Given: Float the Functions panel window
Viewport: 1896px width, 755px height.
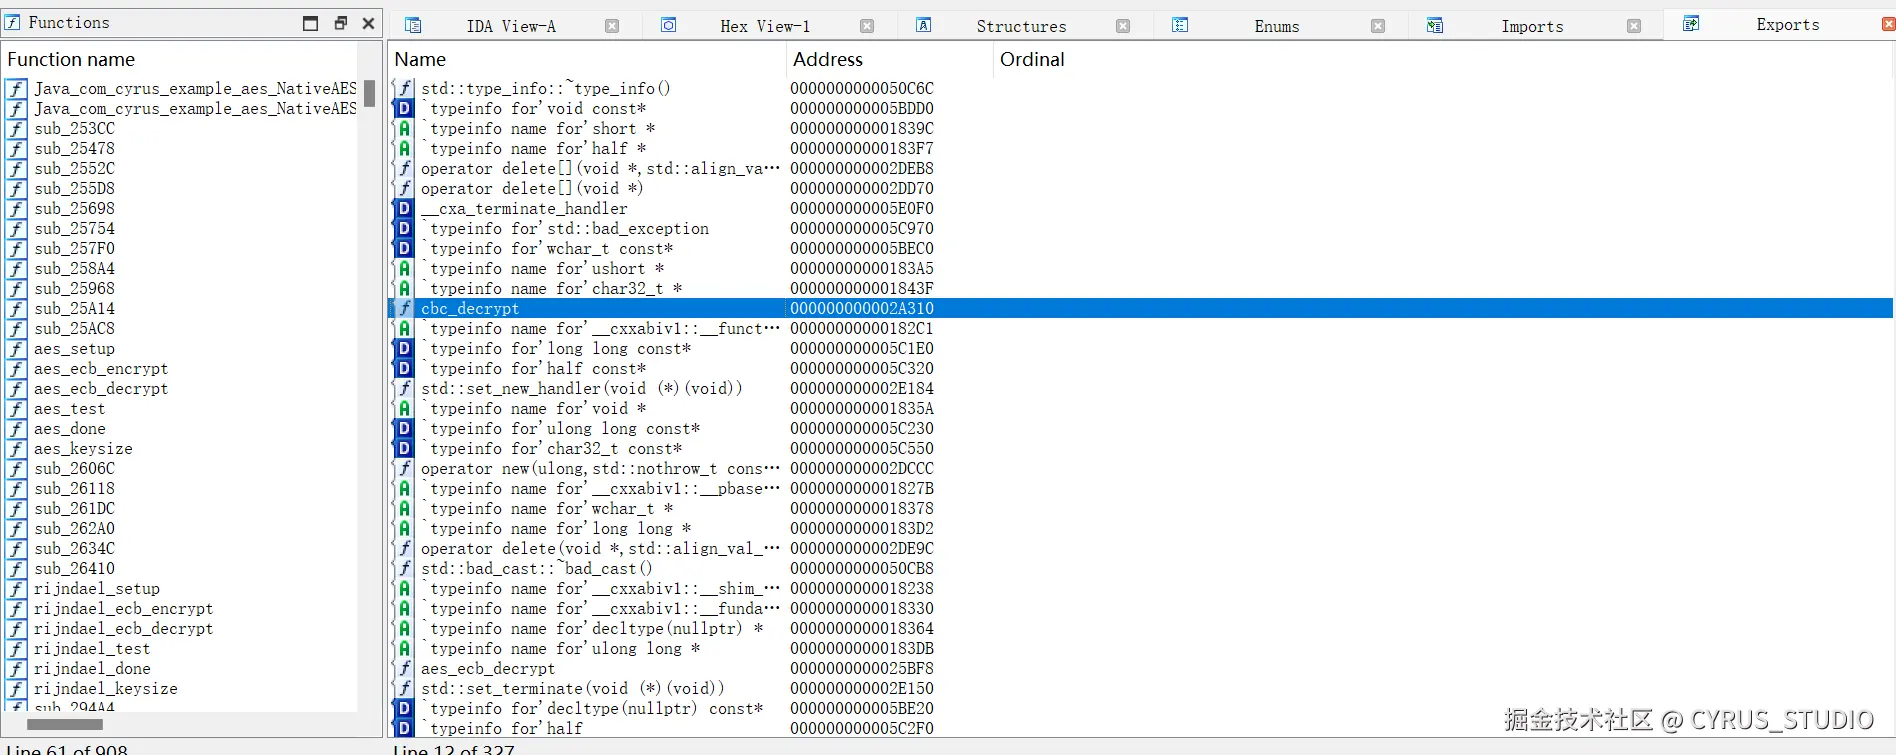Looking at the screenshot, I should pos(340,23).
